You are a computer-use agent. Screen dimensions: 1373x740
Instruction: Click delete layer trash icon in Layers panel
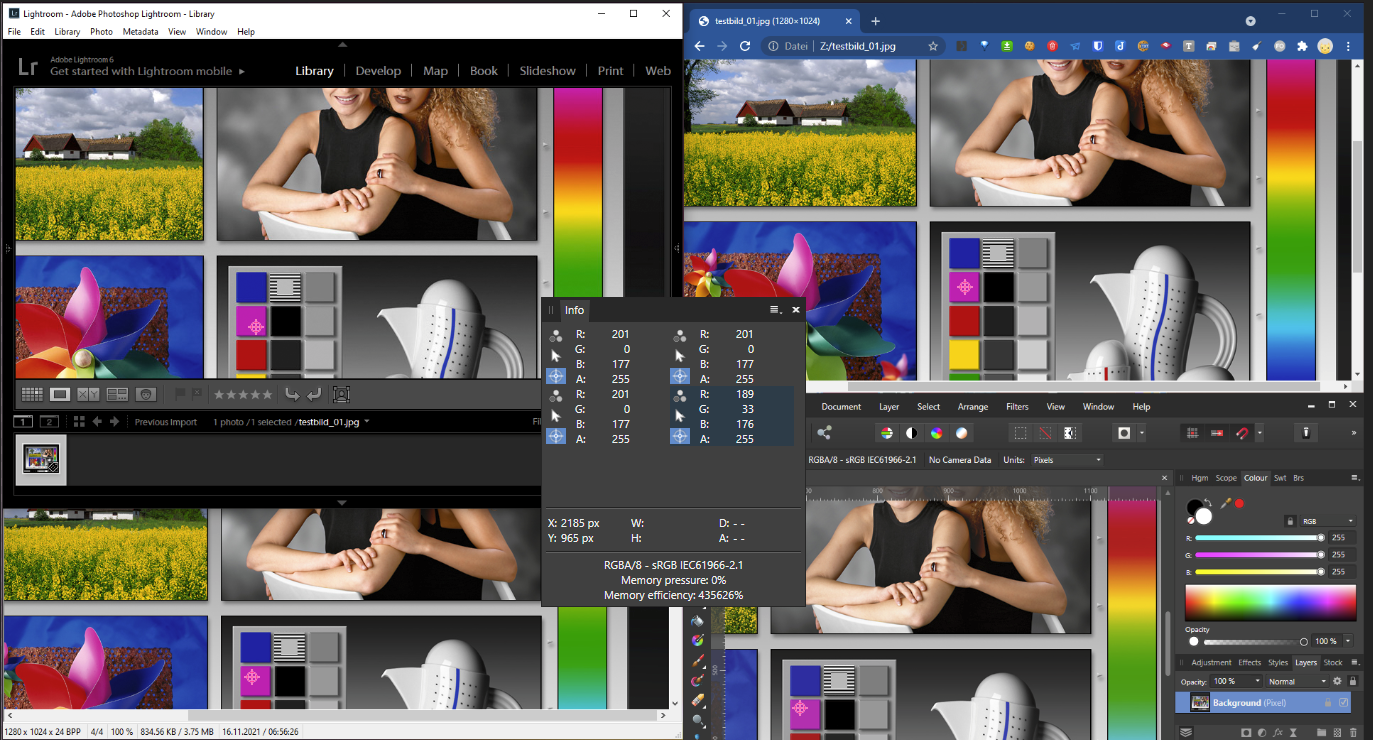coord(1353,733)
